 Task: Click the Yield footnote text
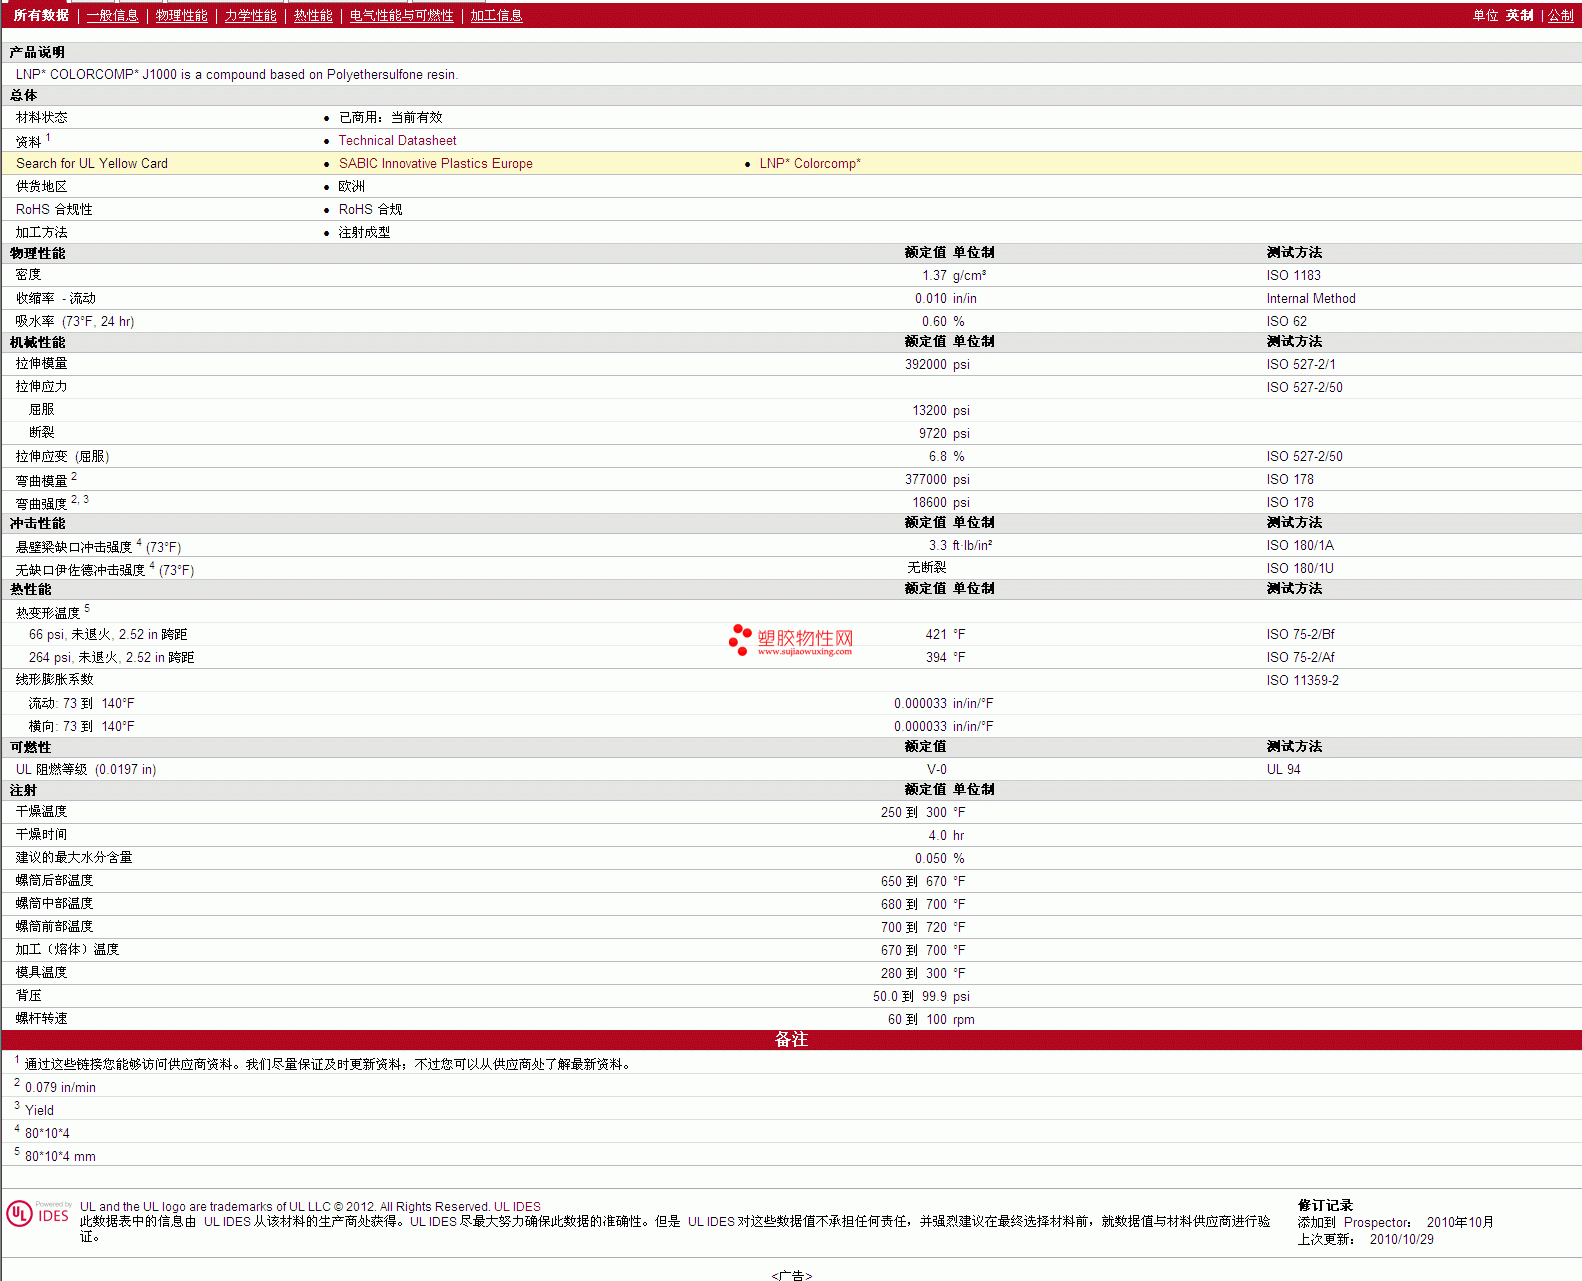39,1111
